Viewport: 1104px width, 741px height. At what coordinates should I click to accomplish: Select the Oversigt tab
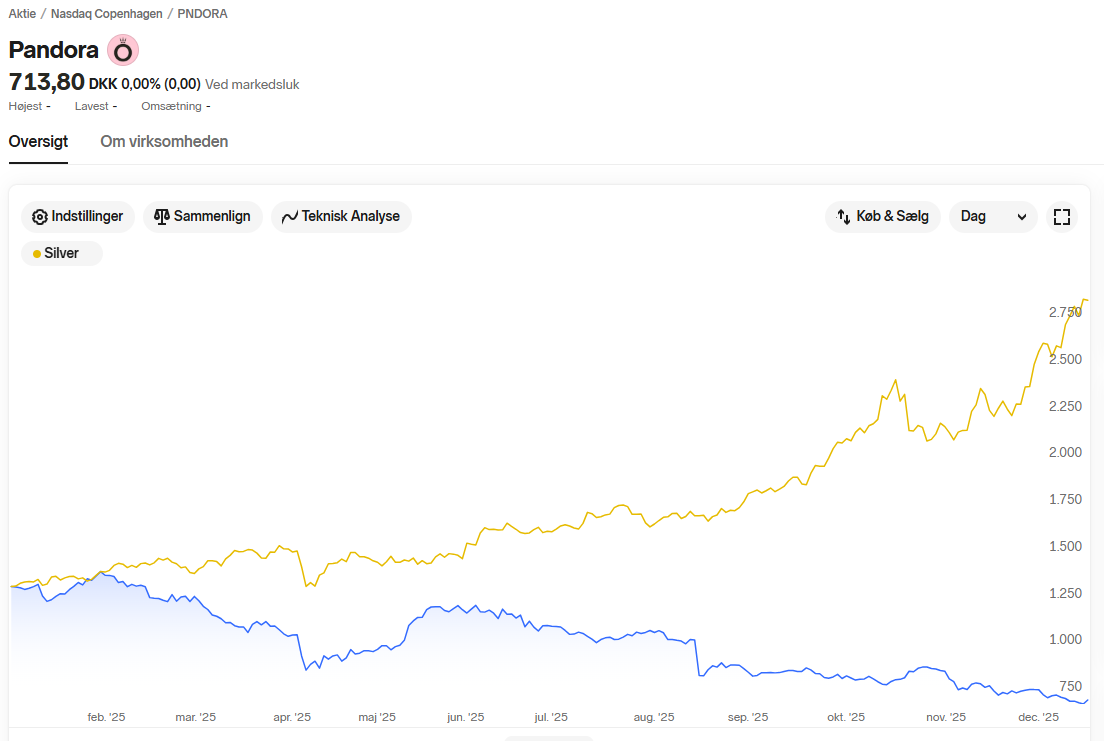point(38,142)
